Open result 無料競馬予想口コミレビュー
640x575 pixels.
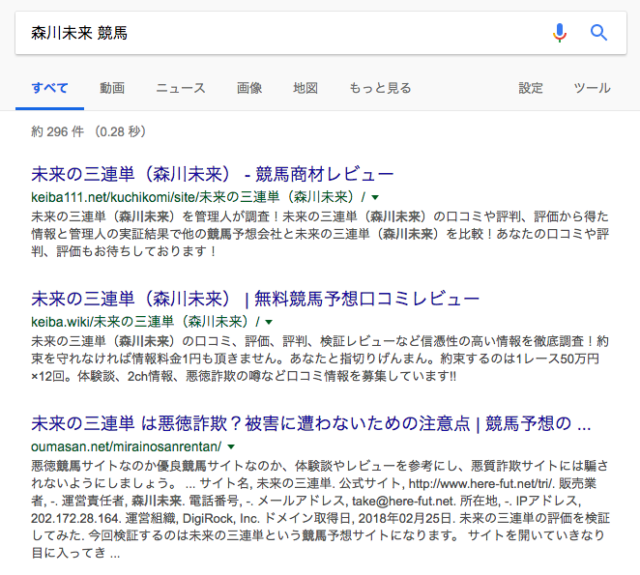point(255,299)
